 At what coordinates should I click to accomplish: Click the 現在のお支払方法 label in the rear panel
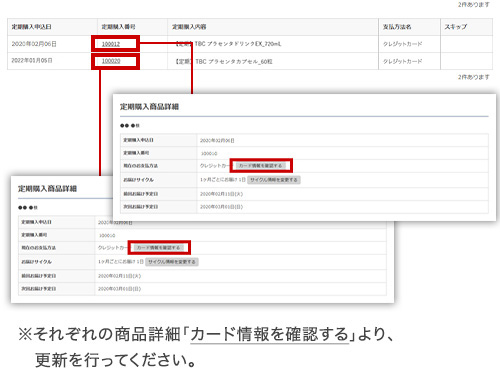(x=39, y=248)
